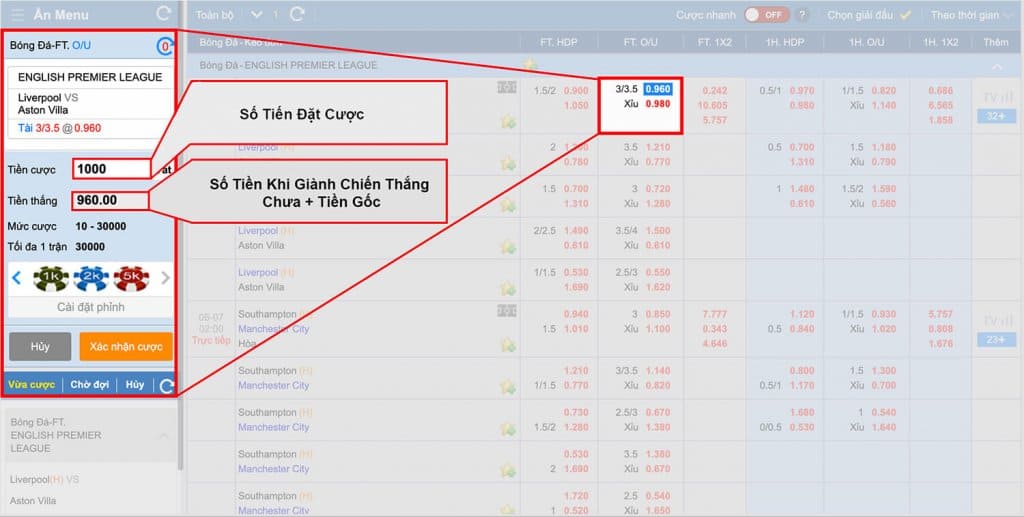Expand the Toàn bộ dropdown chevron
This screenshot has height=517, width=1024.
click(257, 14)
